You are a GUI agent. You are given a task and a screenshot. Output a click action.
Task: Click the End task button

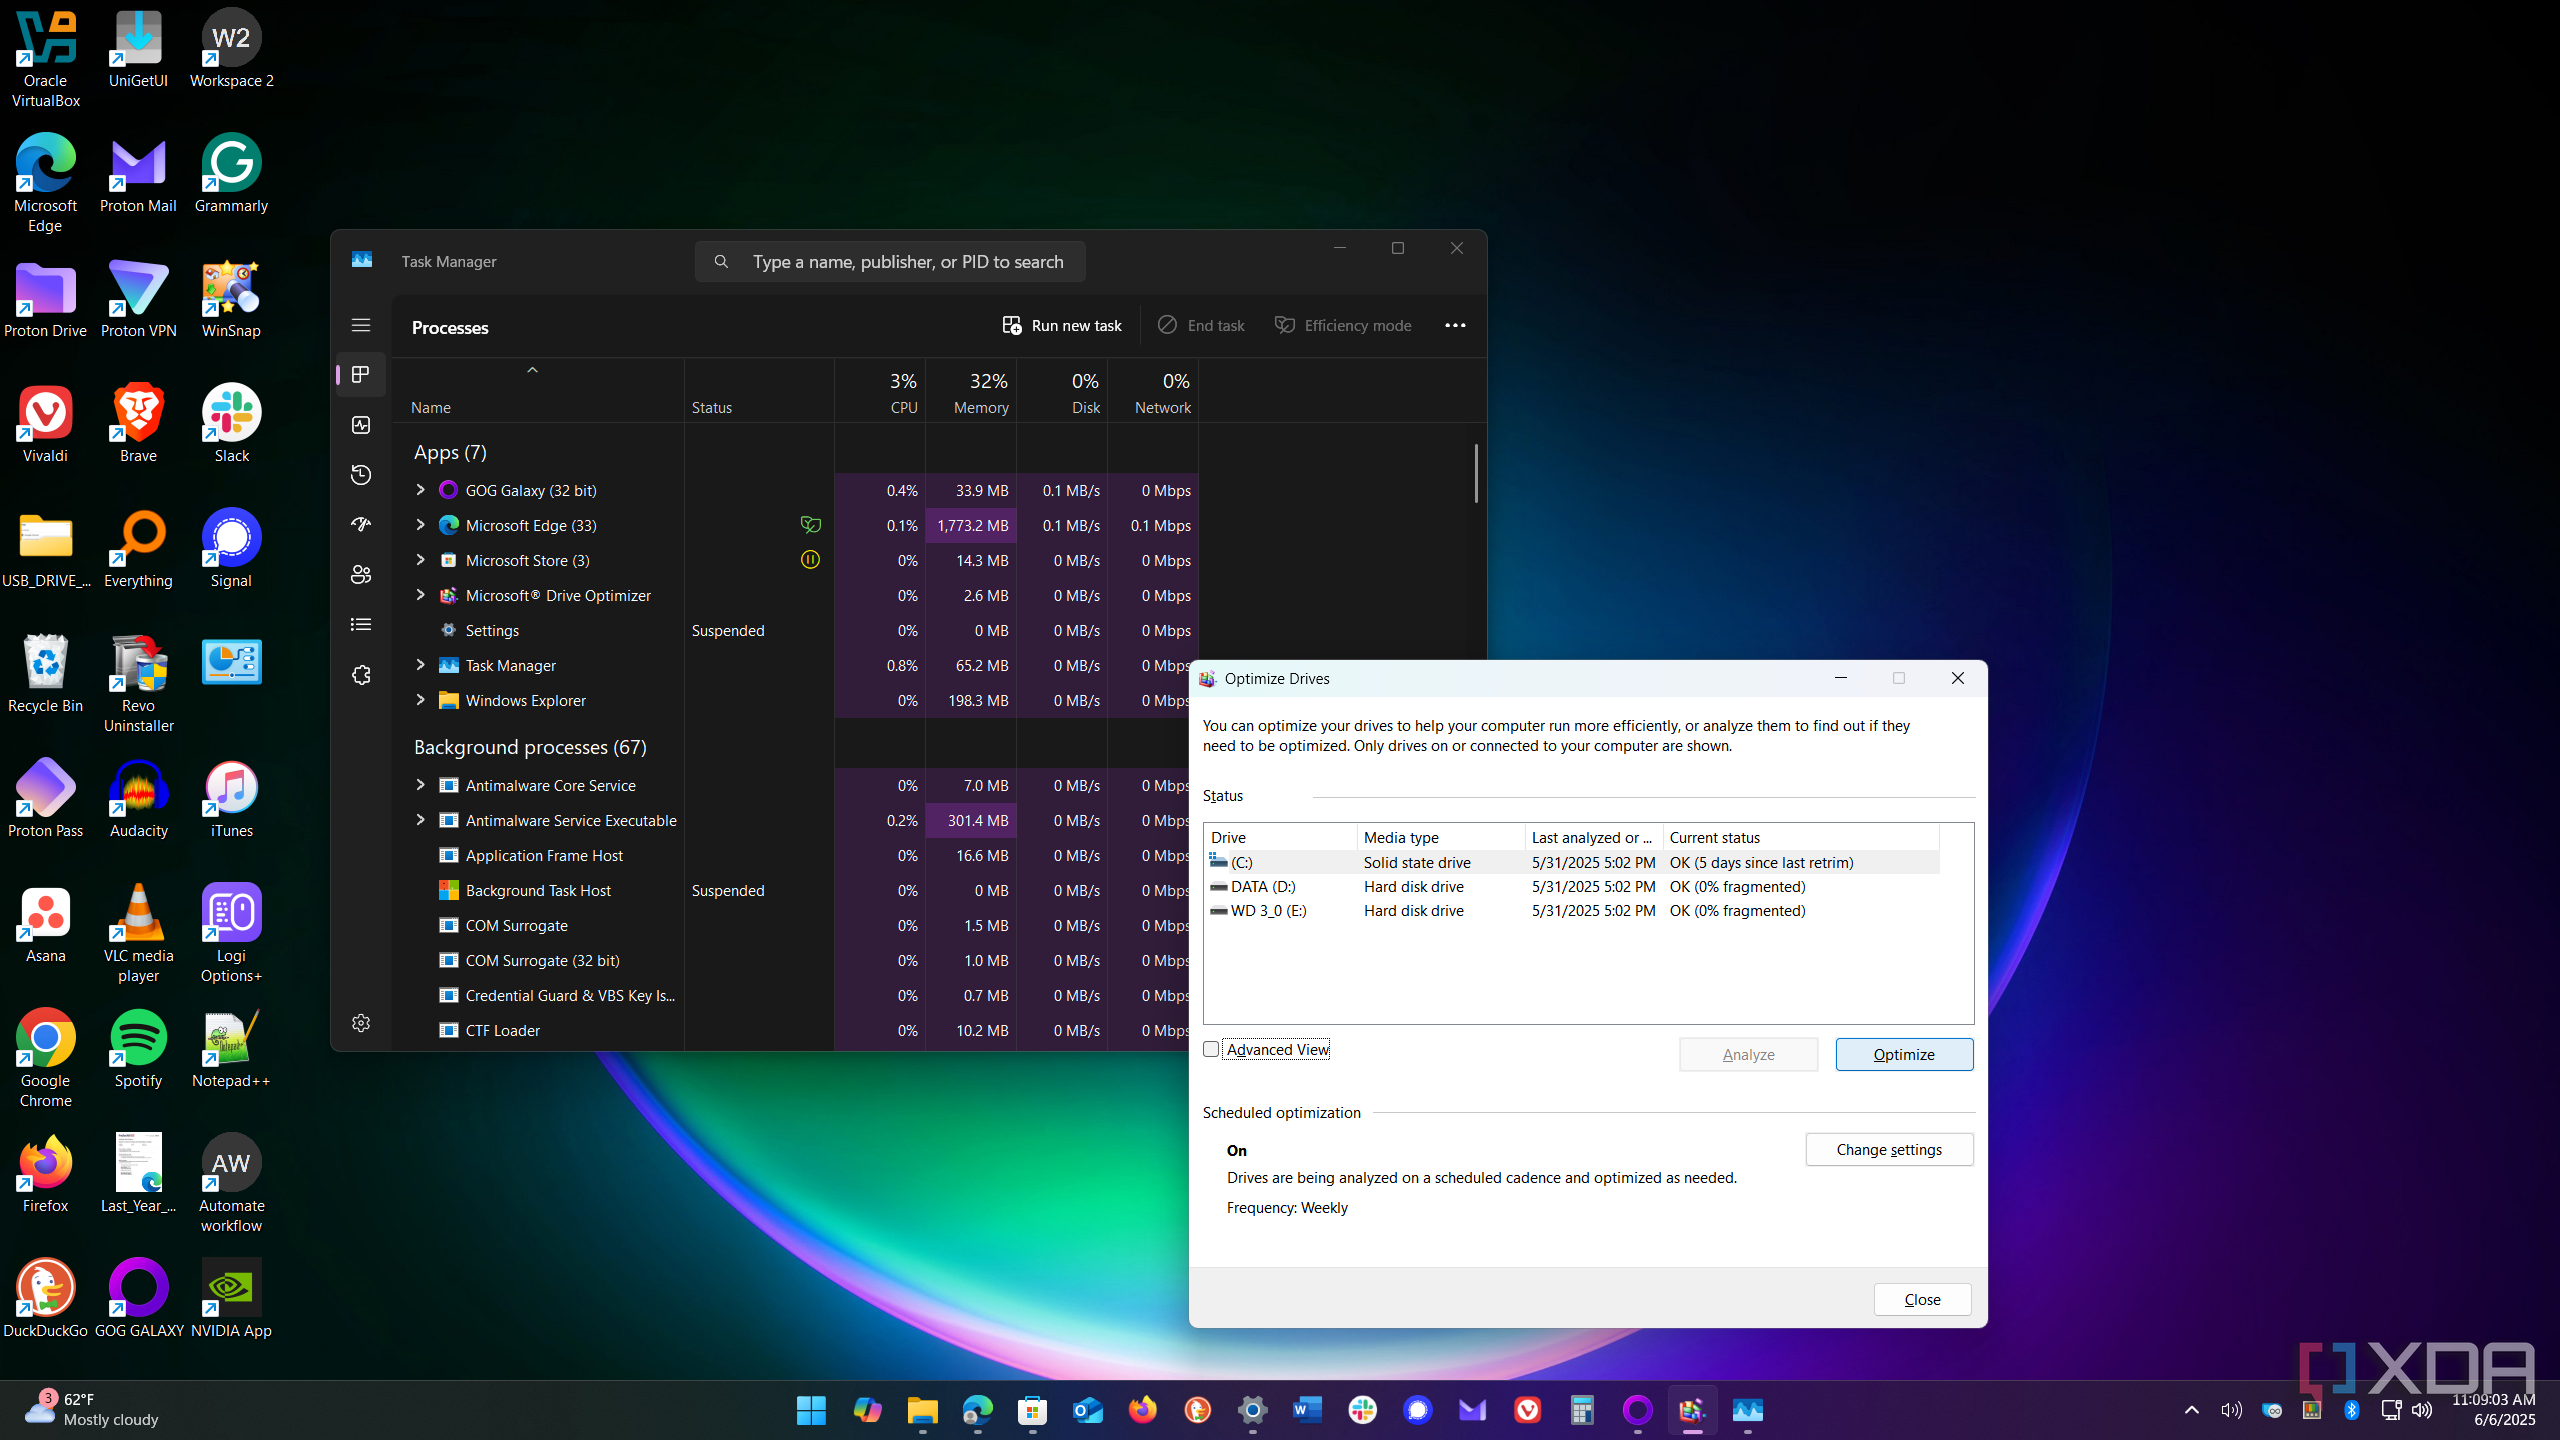[x=1201, y=325]
